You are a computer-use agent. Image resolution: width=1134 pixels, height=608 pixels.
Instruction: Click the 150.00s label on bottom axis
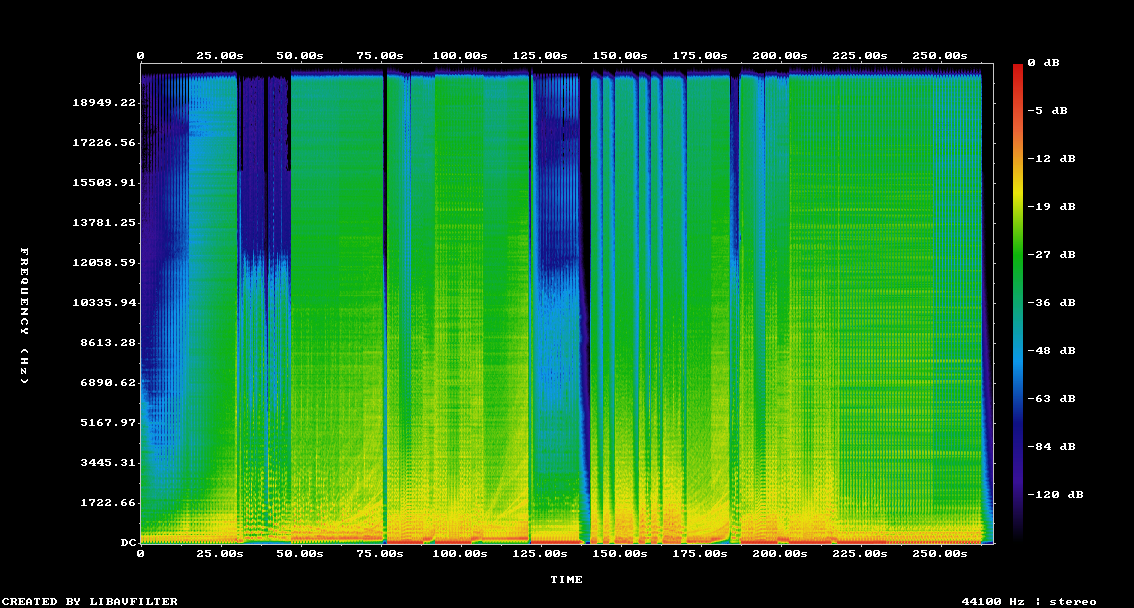click(620, 554)
